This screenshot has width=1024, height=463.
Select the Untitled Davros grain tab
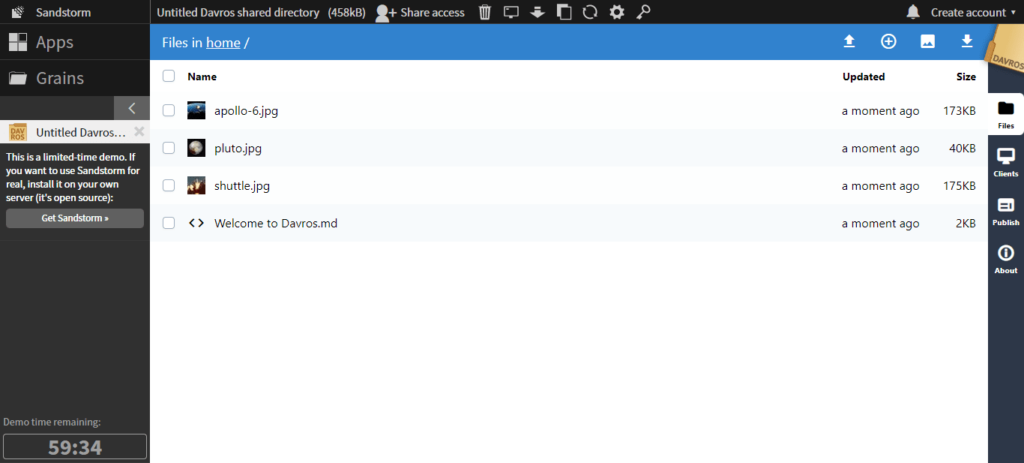pos(75,132)
